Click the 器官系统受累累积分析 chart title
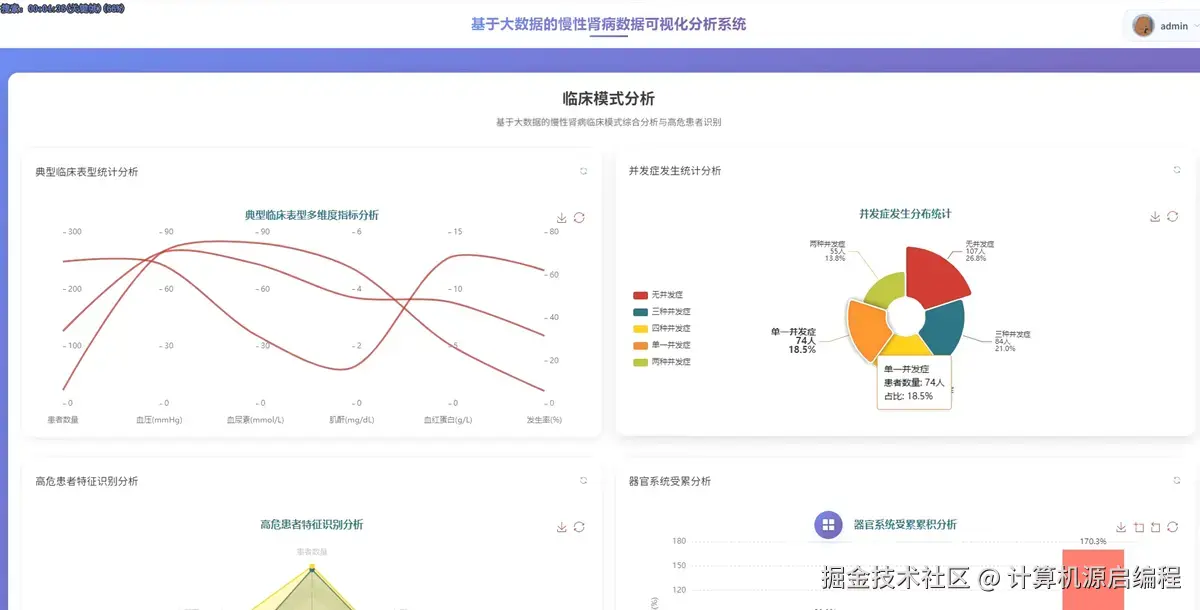1200x610 pixels. tap(905, 524)
